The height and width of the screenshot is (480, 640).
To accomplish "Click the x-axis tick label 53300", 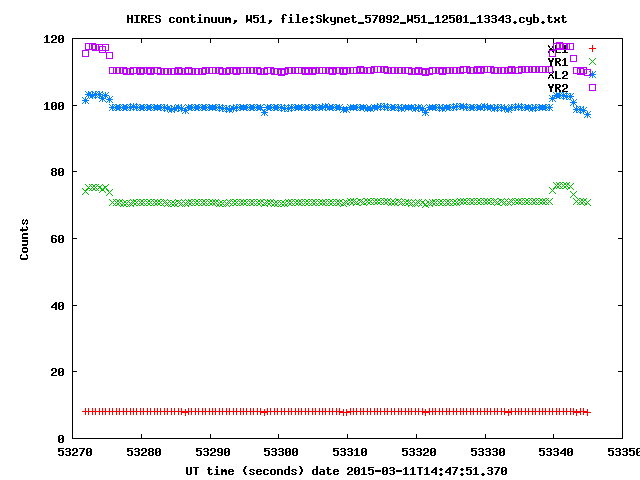I will pyautogui.click(x=281, y=452).
